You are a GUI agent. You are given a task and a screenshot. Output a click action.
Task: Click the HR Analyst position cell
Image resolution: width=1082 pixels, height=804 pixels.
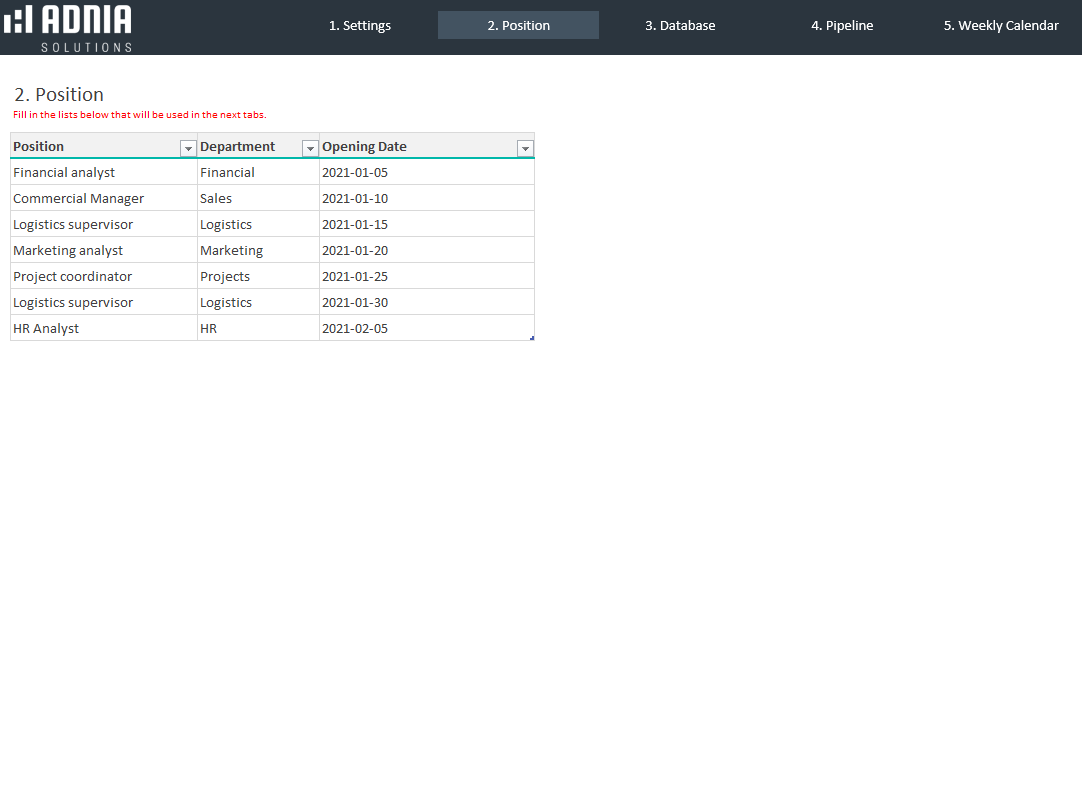pos(46,329)
